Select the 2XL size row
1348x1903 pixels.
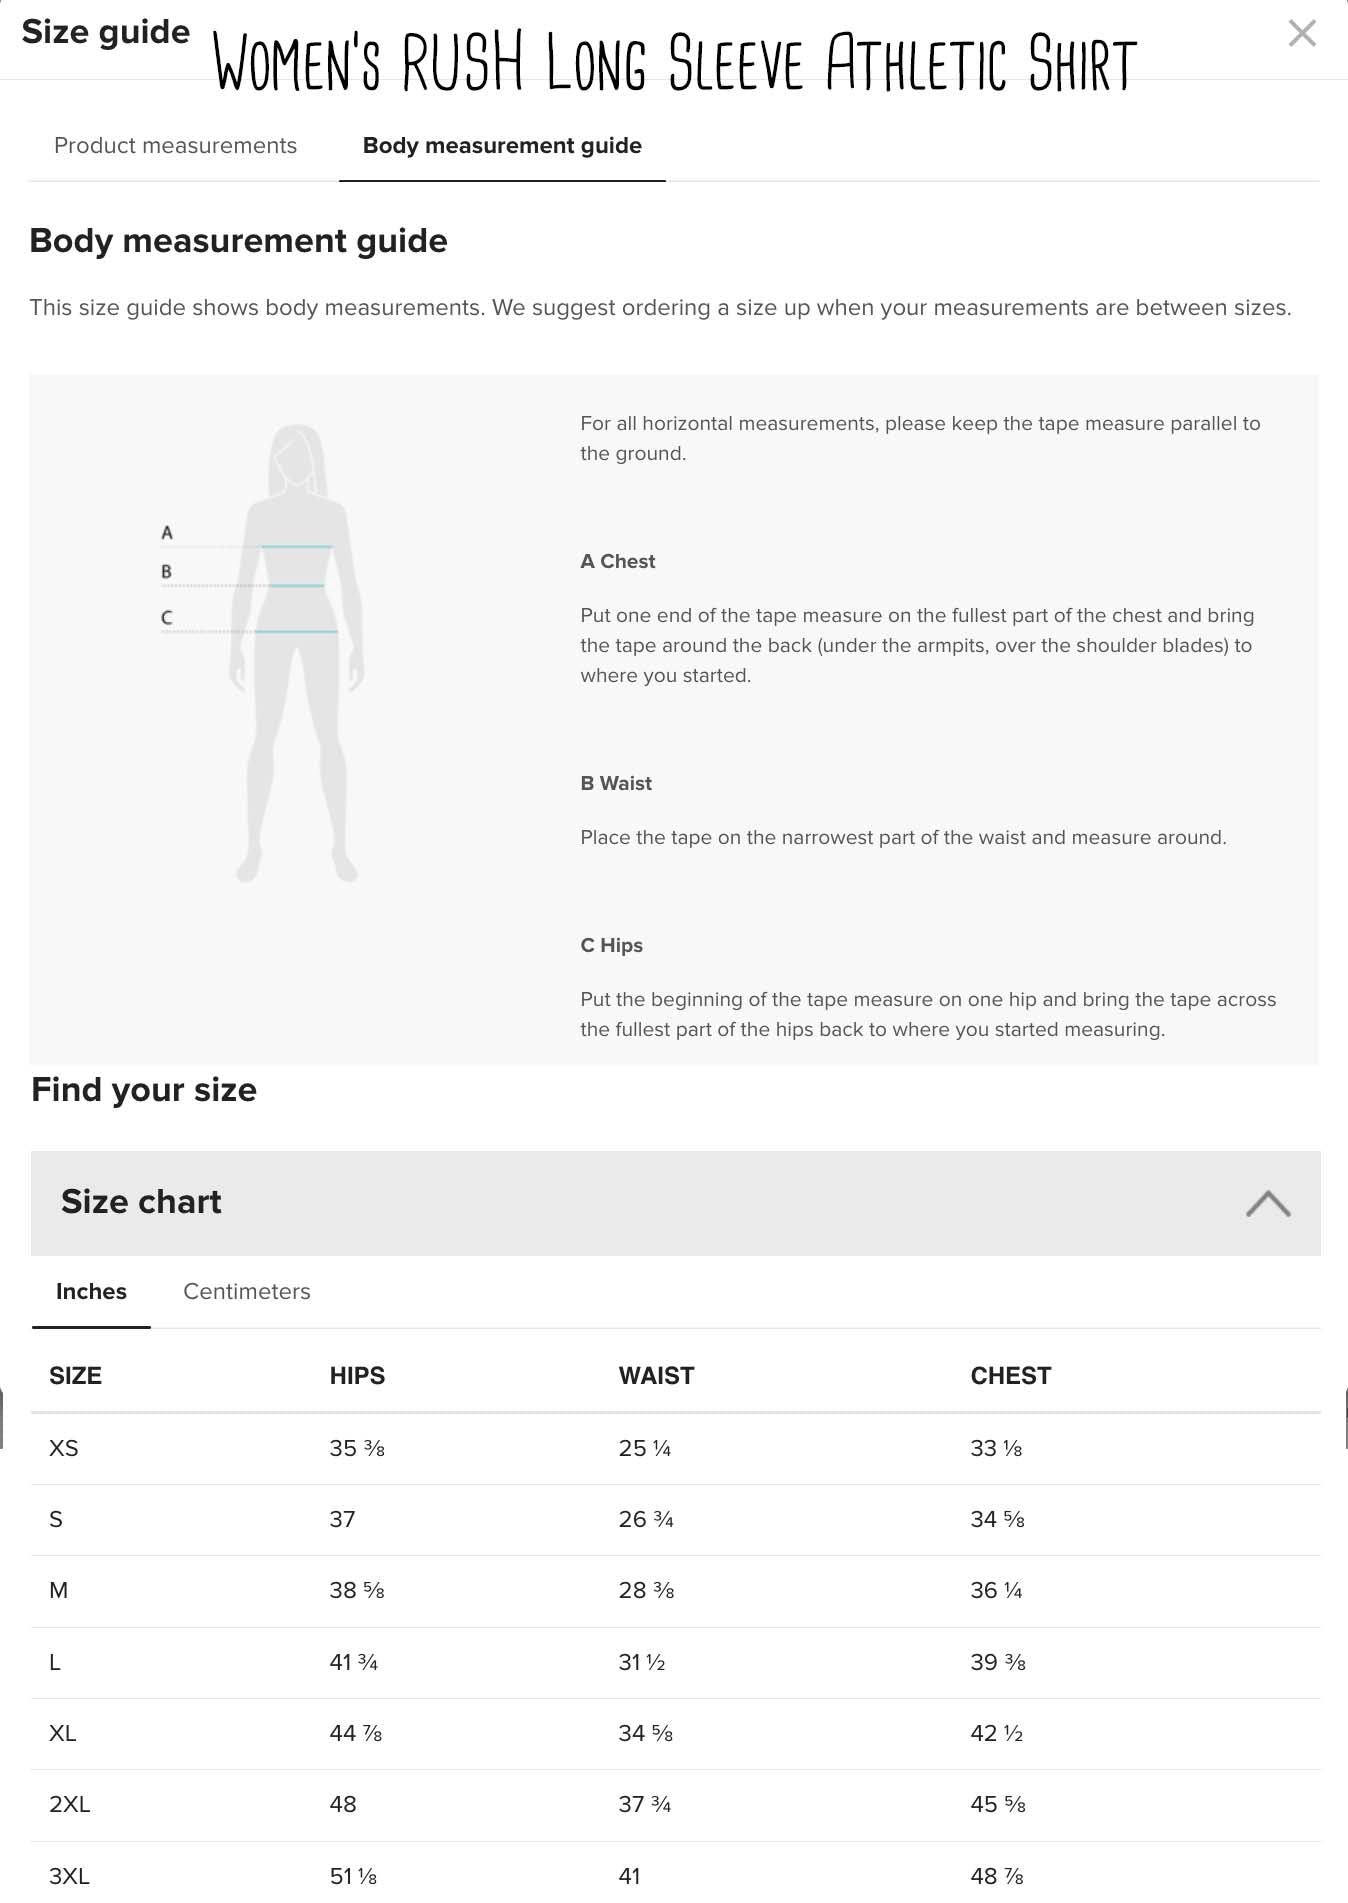(70, 1805)
